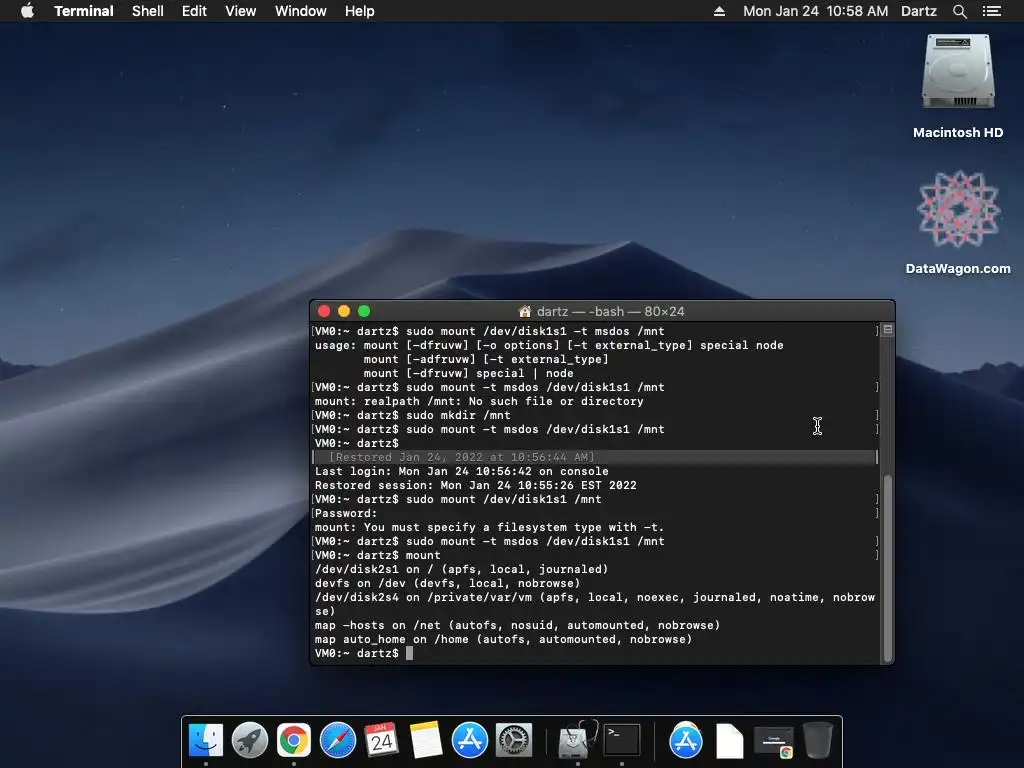This screenshot has height=768, width=1024.
Task: Open the Terminal application menu
Action: pos(84,11)
